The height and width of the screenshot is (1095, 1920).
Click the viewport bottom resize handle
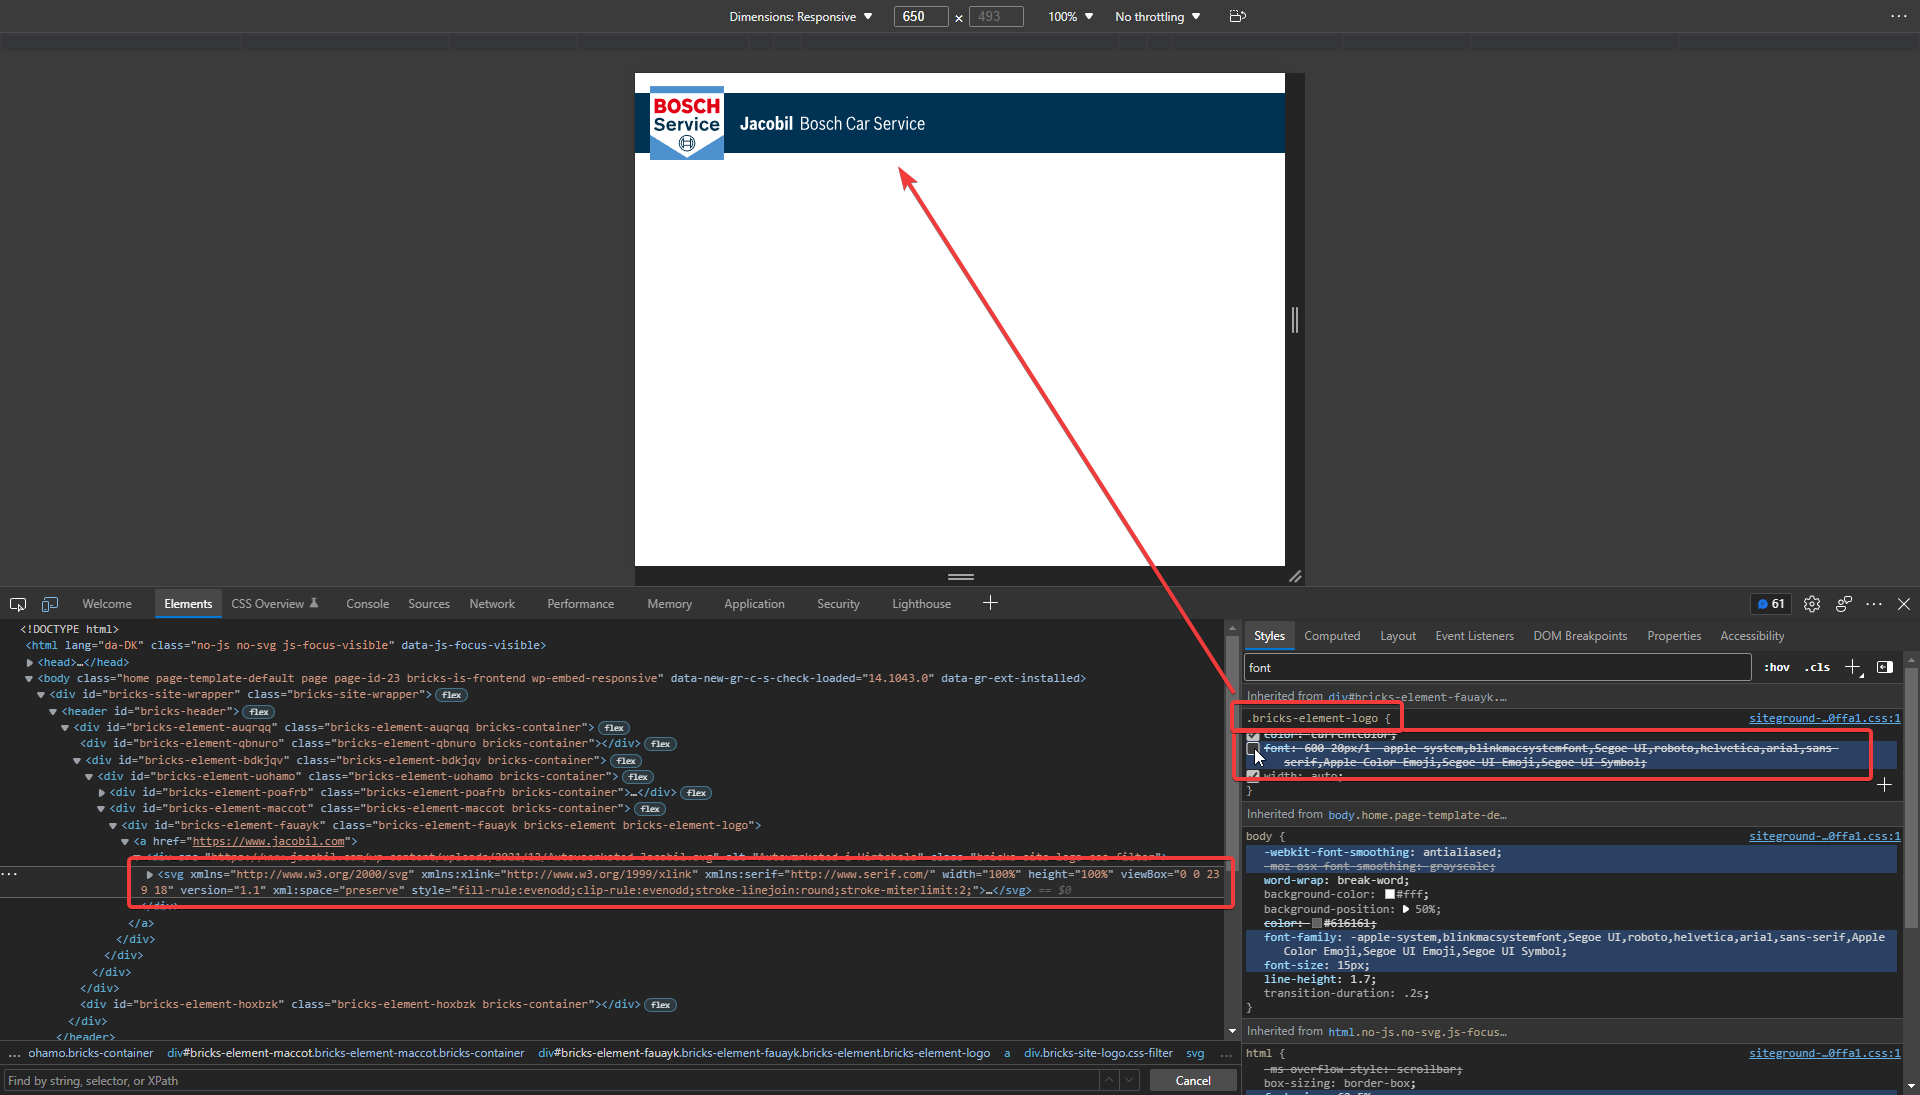pos(961,576)
